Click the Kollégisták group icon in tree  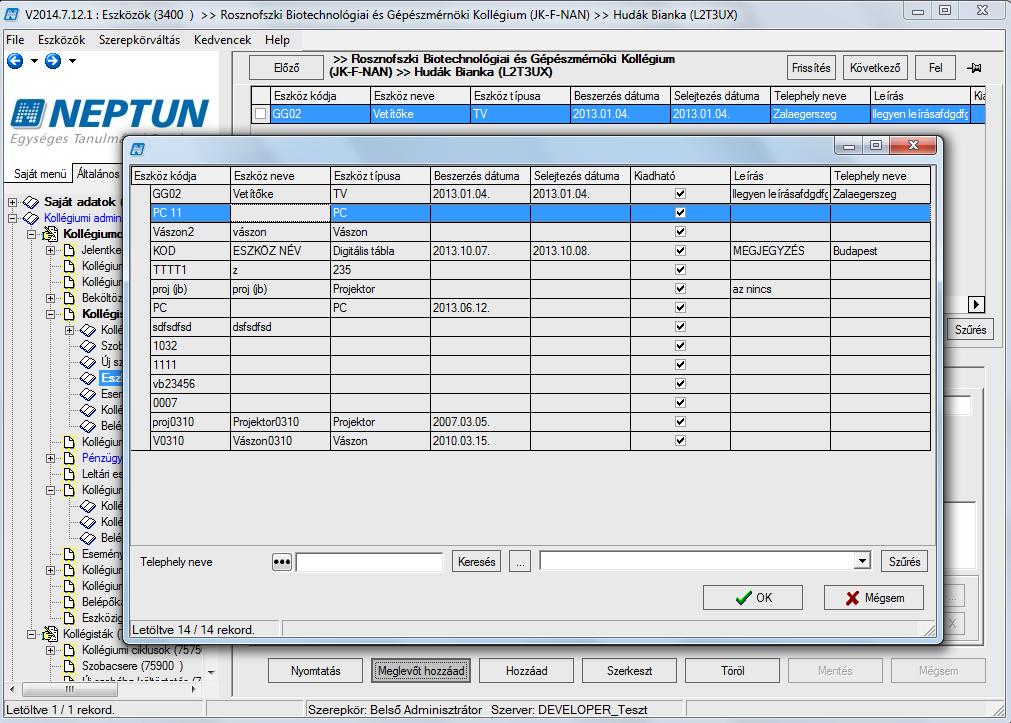(50, 634)
